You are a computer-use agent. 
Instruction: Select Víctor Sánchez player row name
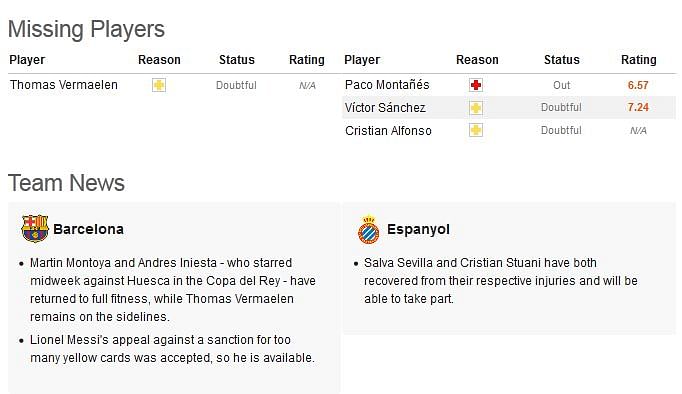[385, 108]
